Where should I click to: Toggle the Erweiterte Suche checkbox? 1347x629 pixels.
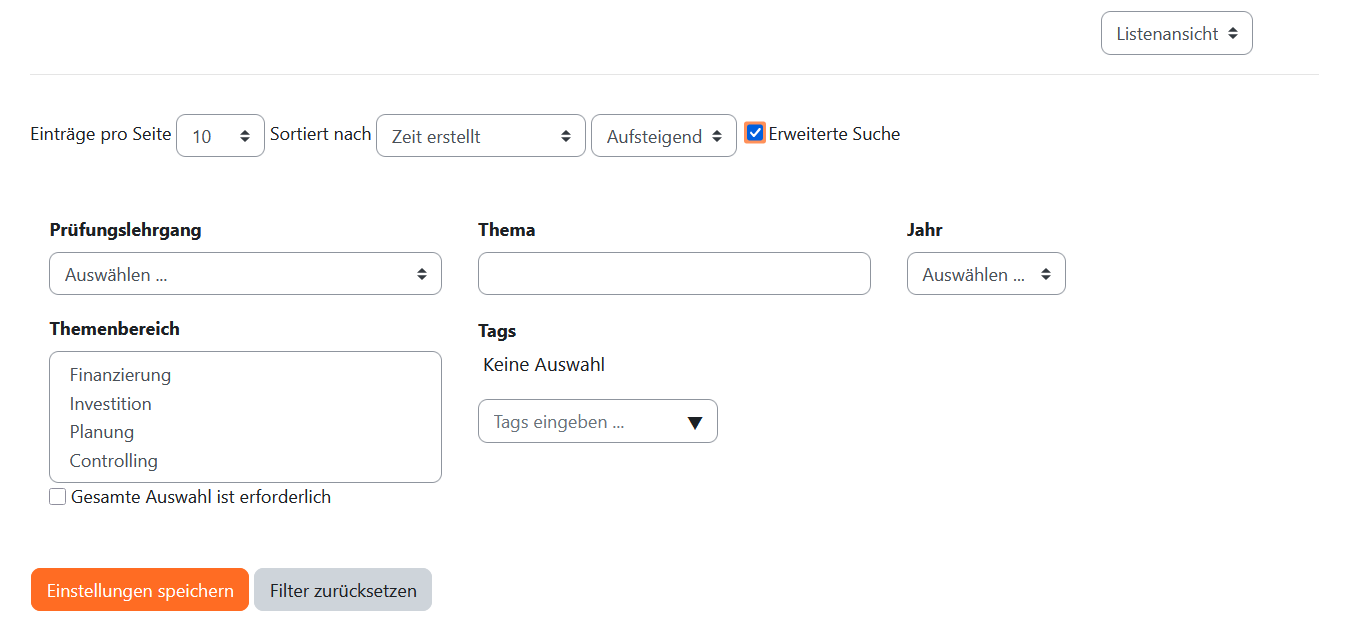point(755,133)
